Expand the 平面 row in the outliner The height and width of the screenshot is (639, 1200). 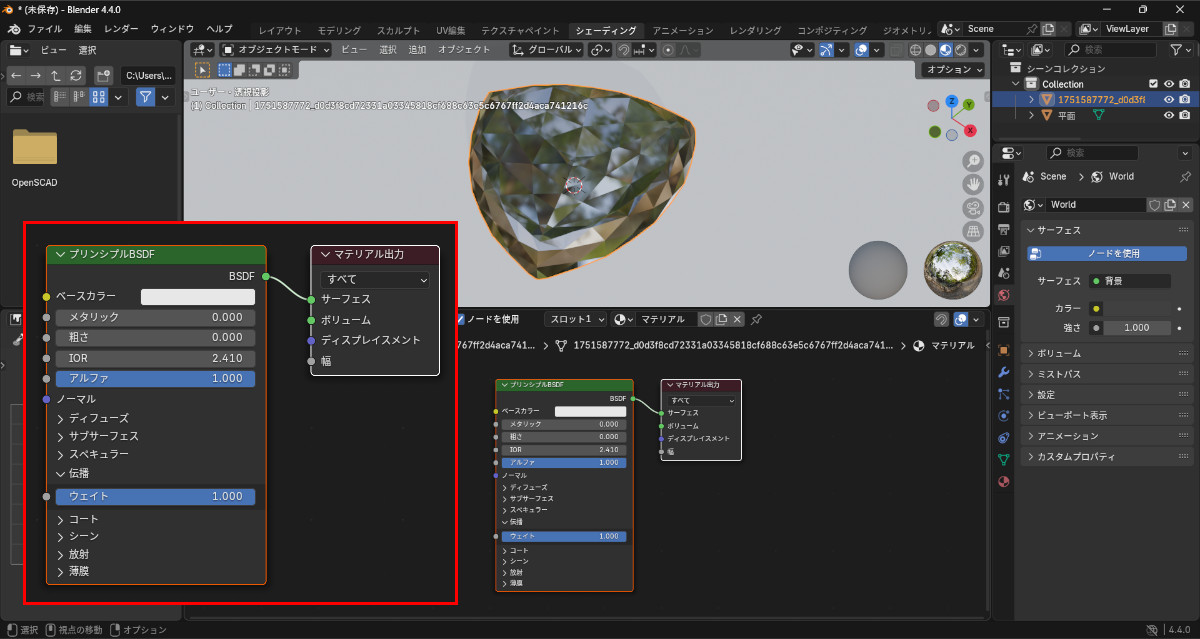click(1031, 115)
